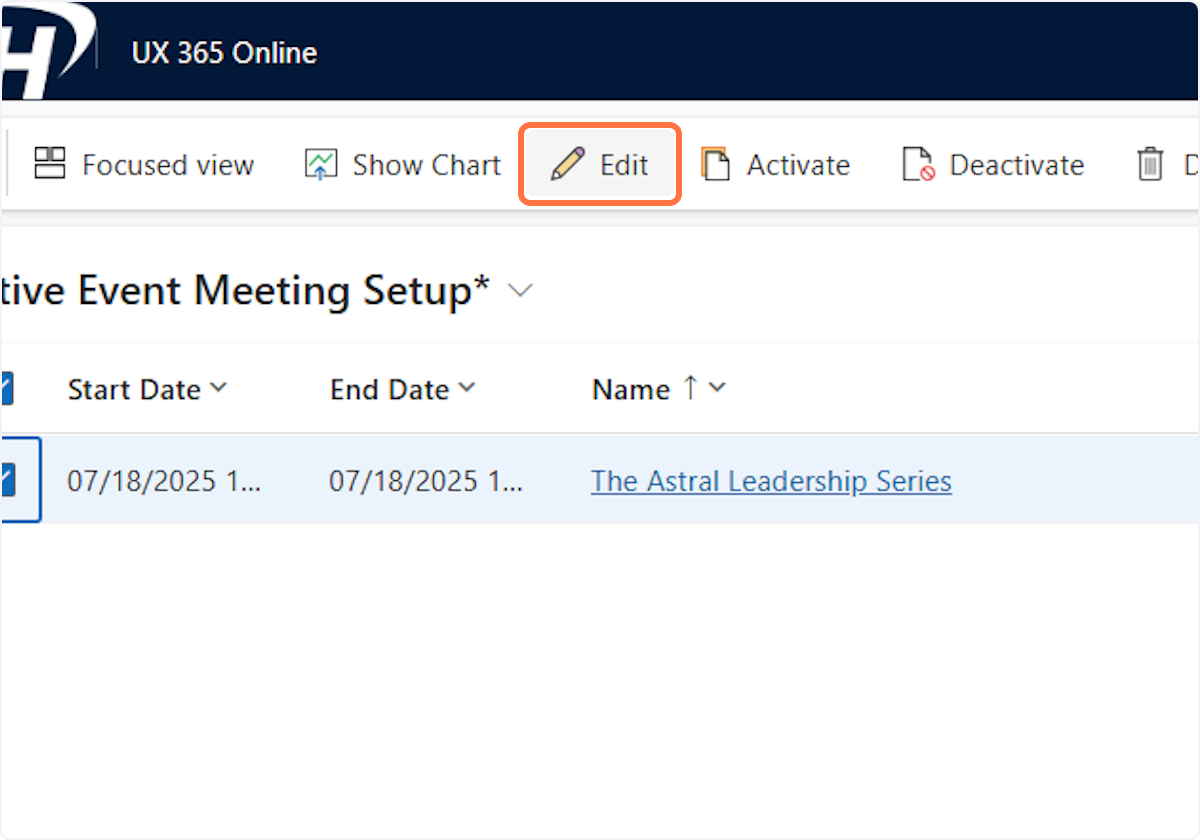Choose the Deactivate command label
This screenshot has width=1200, height=840.
click(x=1016, y=165)
